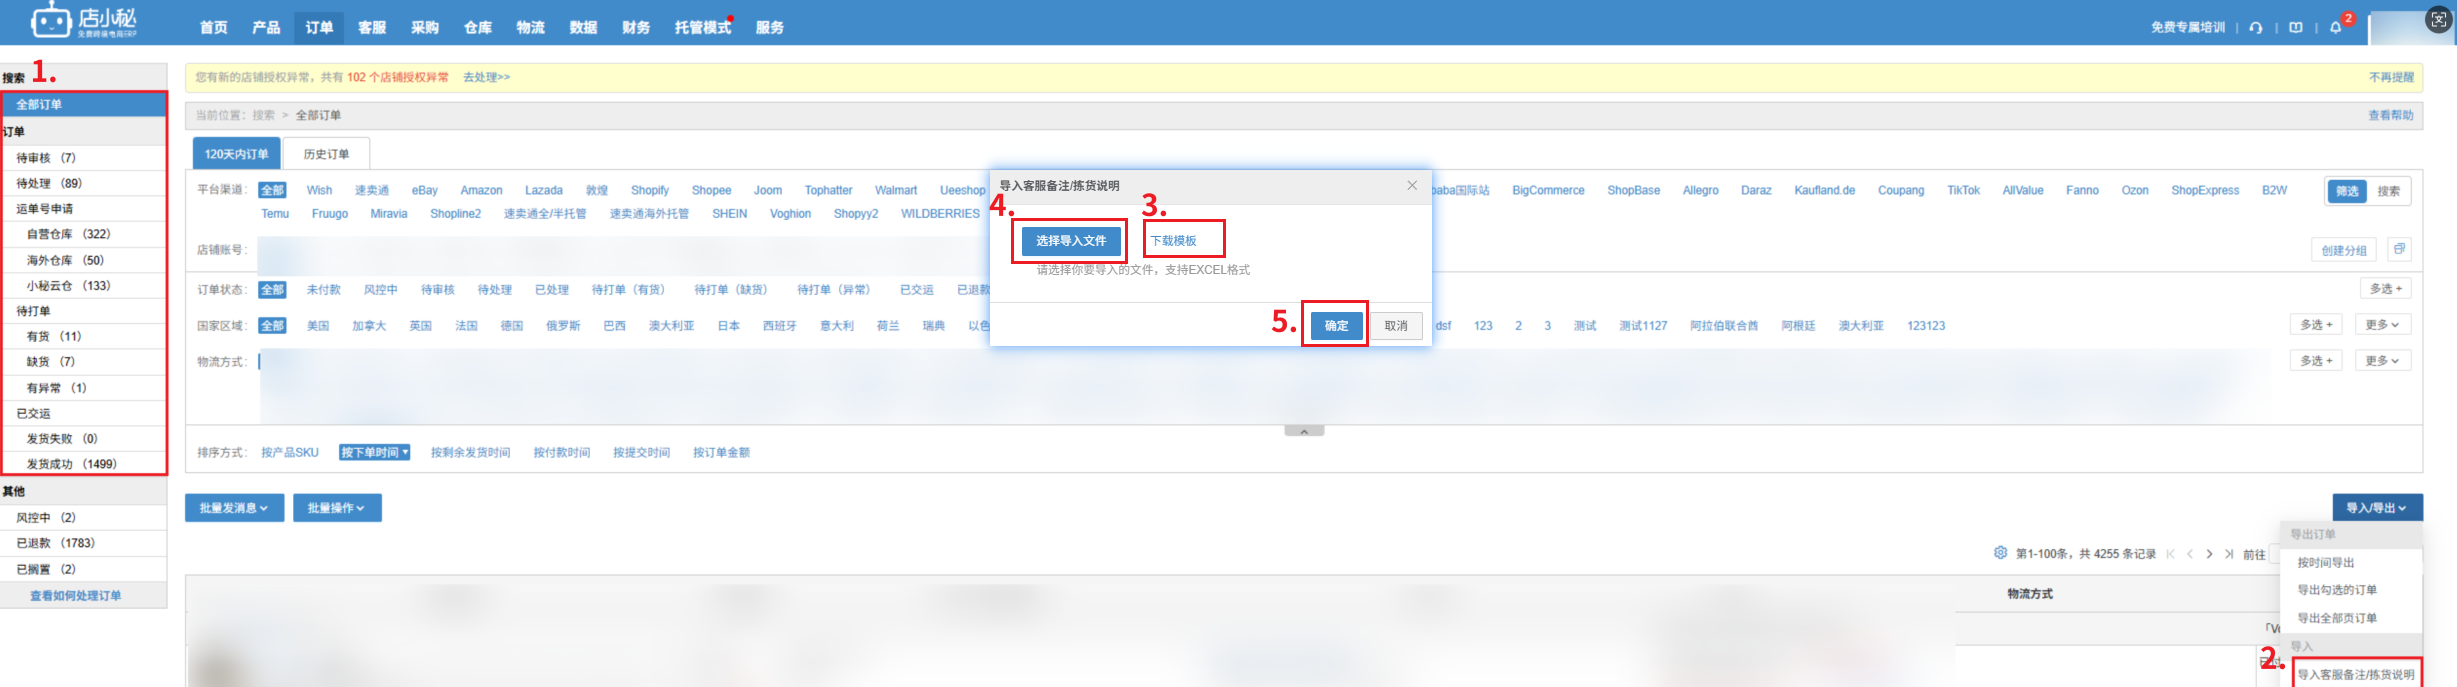
Task: Click 多选+ in order status row
Action: coord(2386,289)
